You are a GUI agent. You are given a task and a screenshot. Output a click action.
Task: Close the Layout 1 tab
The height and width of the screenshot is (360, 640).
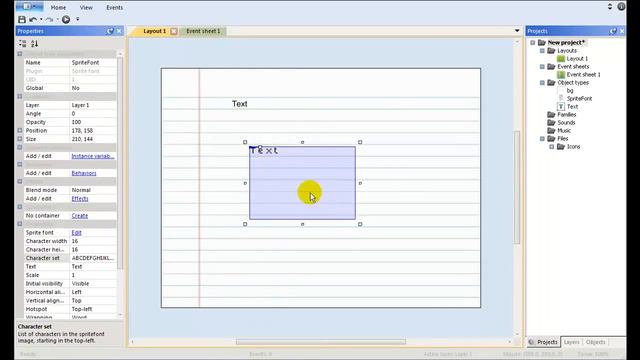[174, 31]
